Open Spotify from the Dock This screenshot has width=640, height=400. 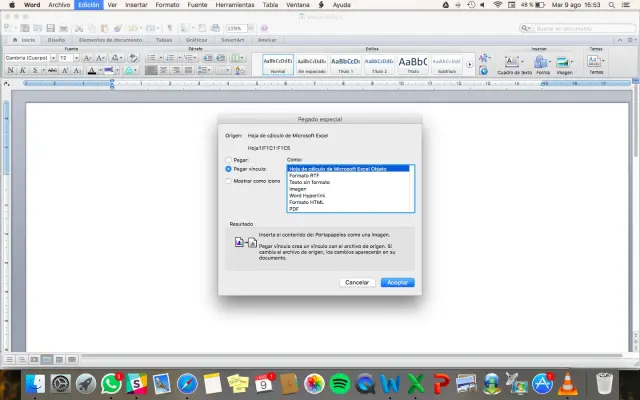pos(340,384)
